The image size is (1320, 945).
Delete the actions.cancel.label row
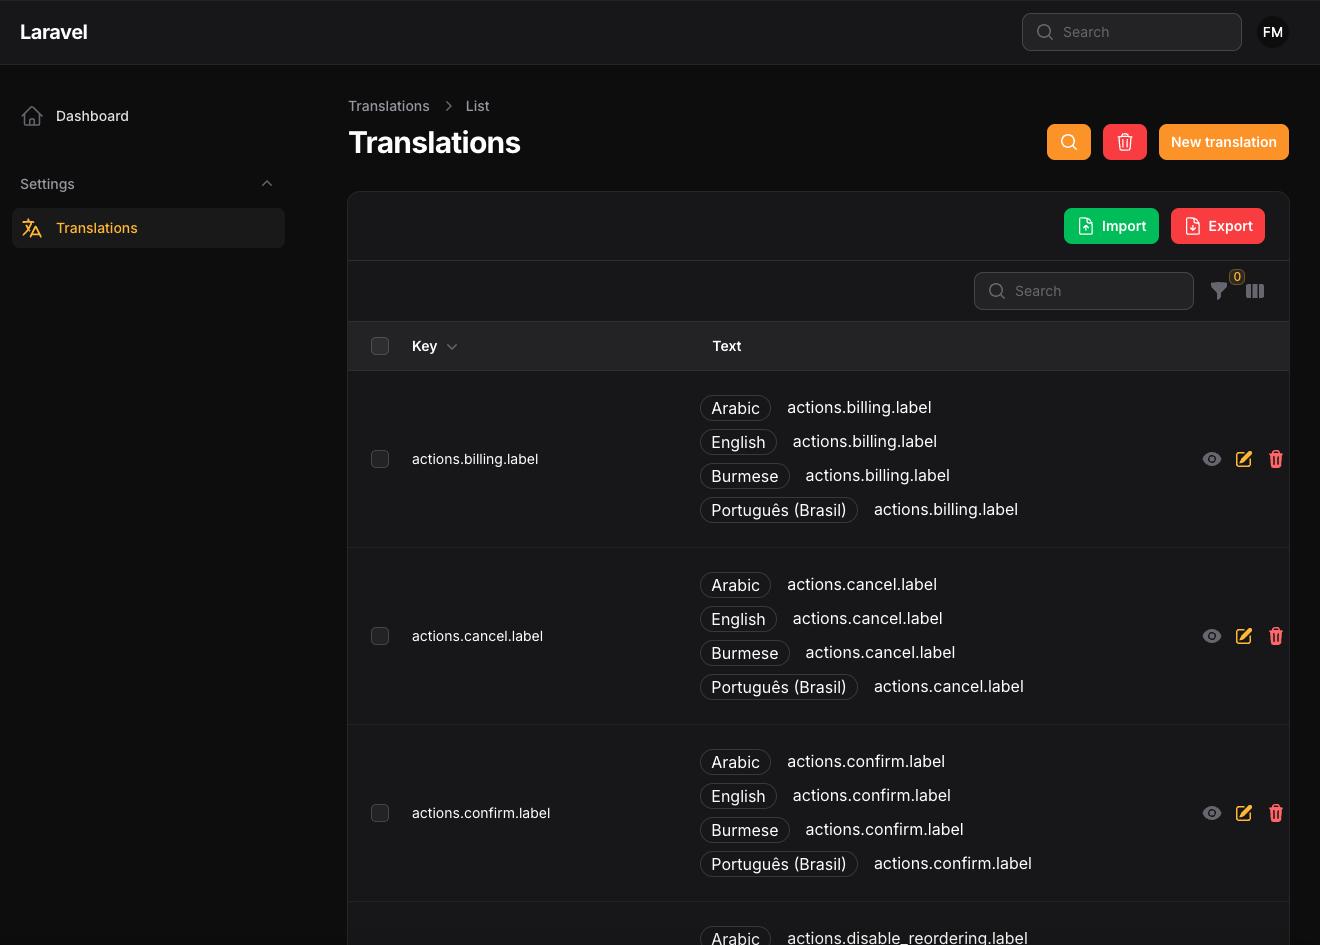(x=1276, y=636)
